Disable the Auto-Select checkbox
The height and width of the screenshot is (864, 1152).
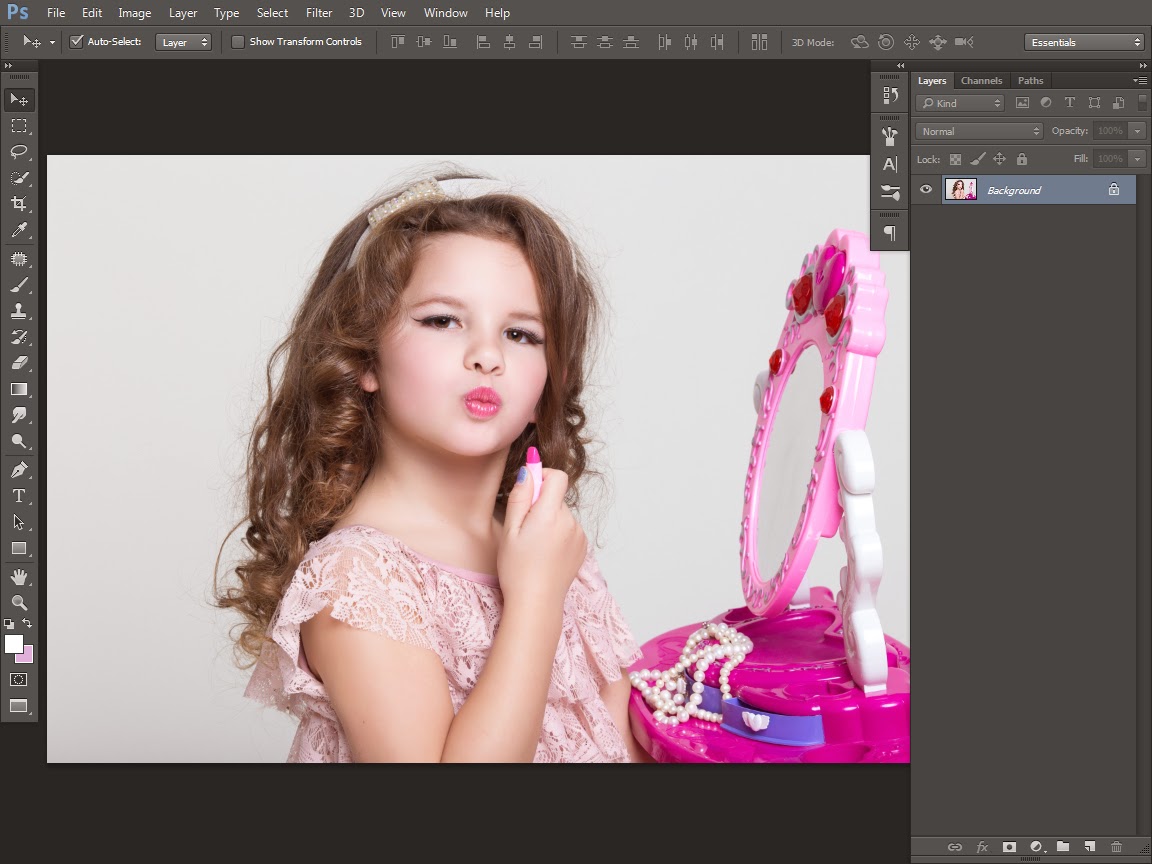[76, 42]
